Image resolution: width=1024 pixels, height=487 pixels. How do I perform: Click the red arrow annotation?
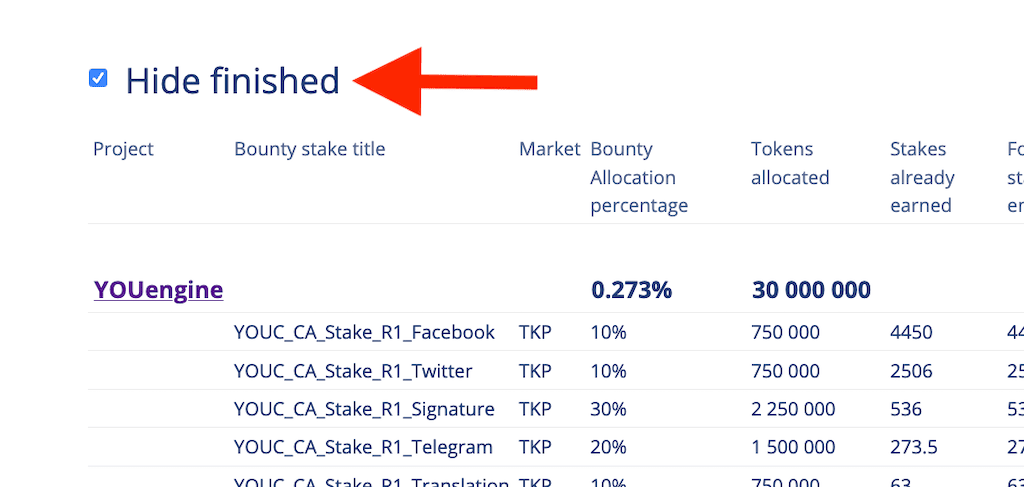point(445,82)
